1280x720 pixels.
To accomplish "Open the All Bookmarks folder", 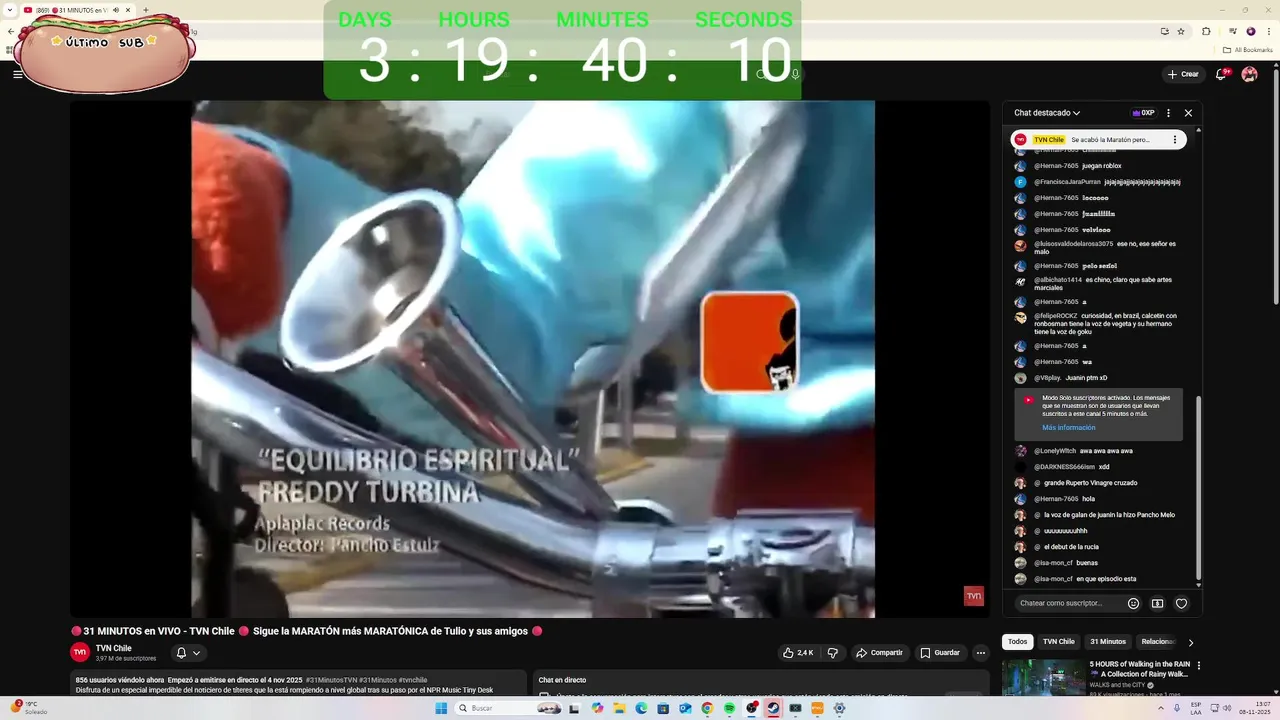I will [x=1247, y=50].
